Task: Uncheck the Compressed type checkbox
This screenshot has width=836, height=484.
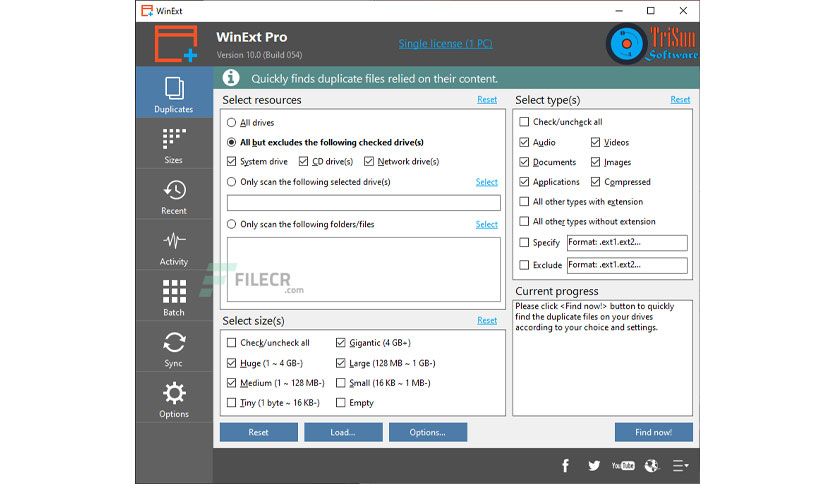Action: coord(596,182)
